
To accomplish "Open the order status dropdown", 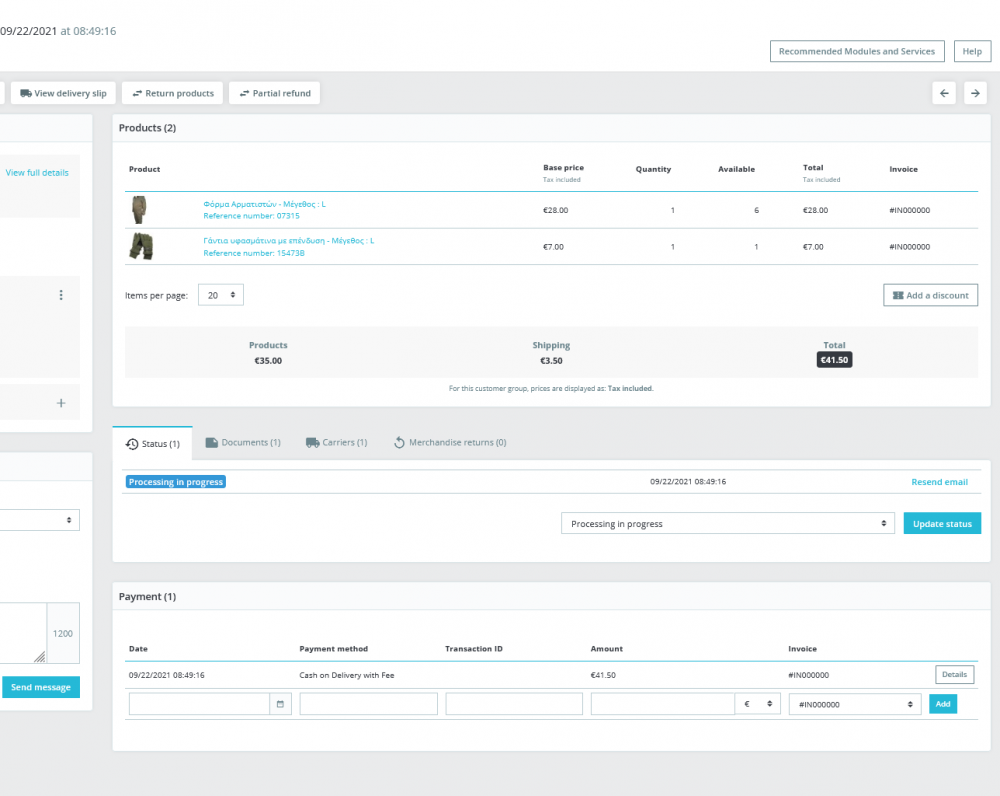I will coord(727,524).
